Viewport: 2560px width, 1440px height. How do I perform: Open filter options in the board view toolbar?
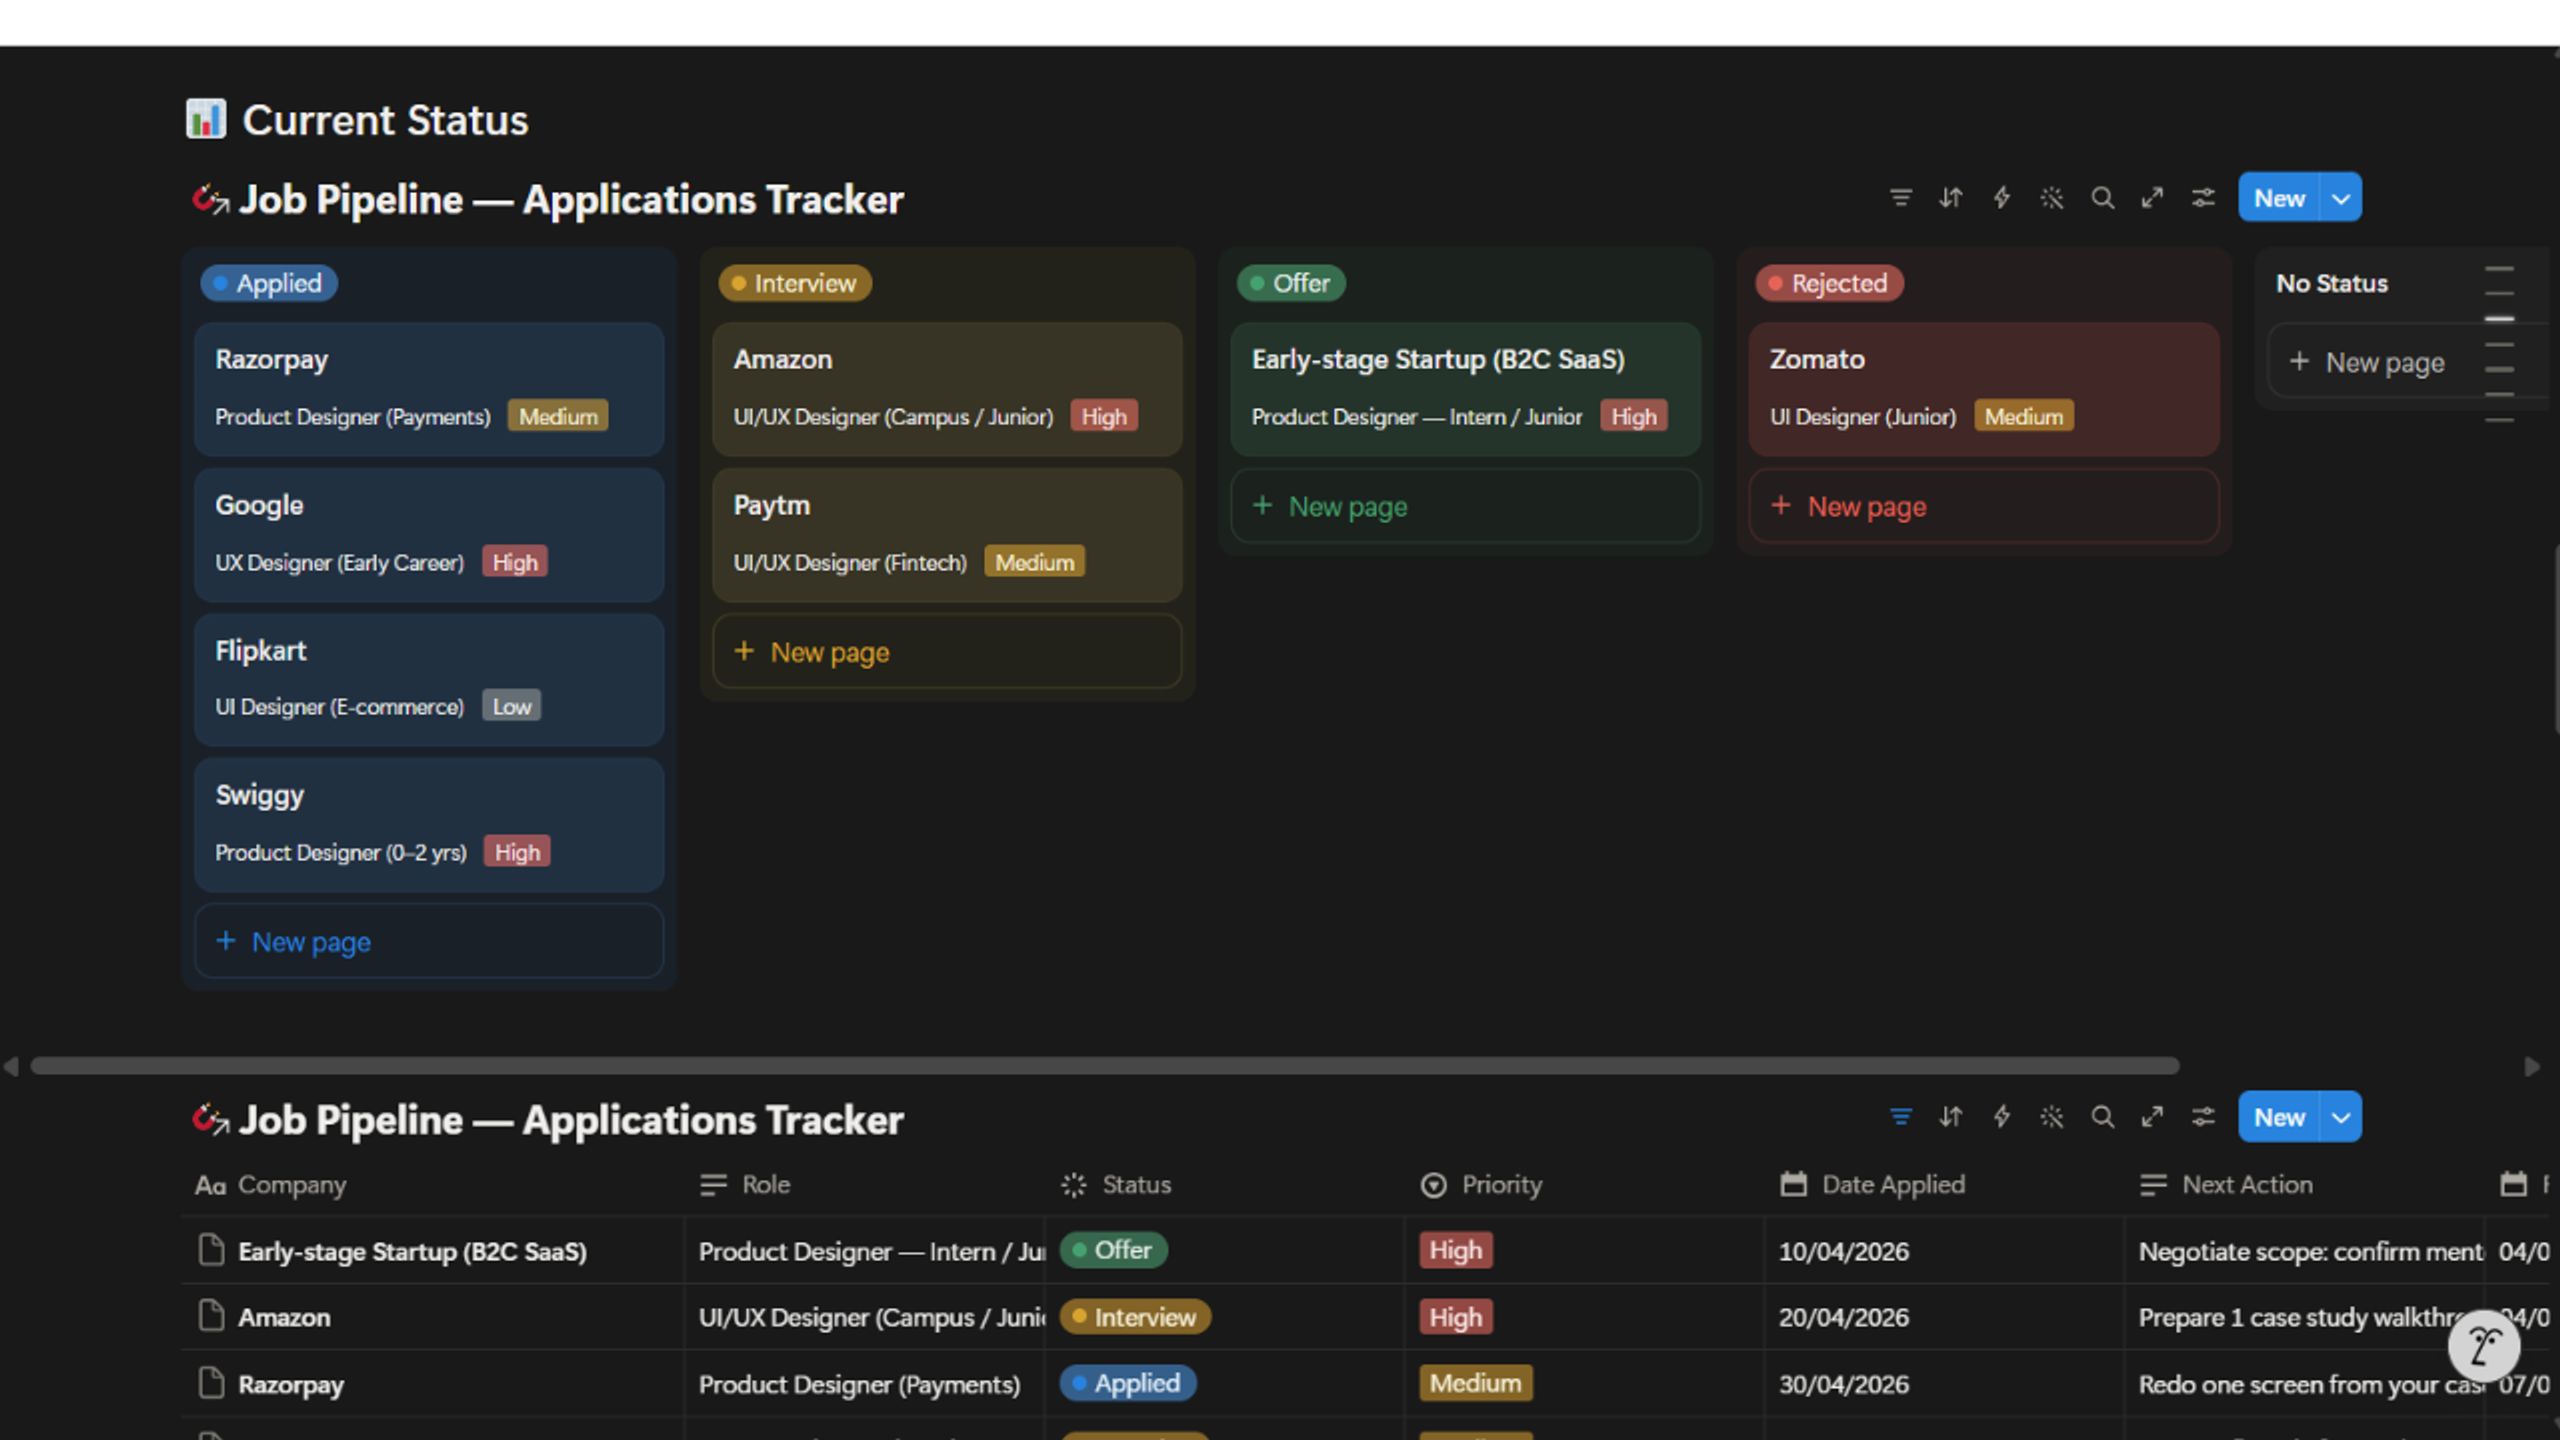point(1900,198)
